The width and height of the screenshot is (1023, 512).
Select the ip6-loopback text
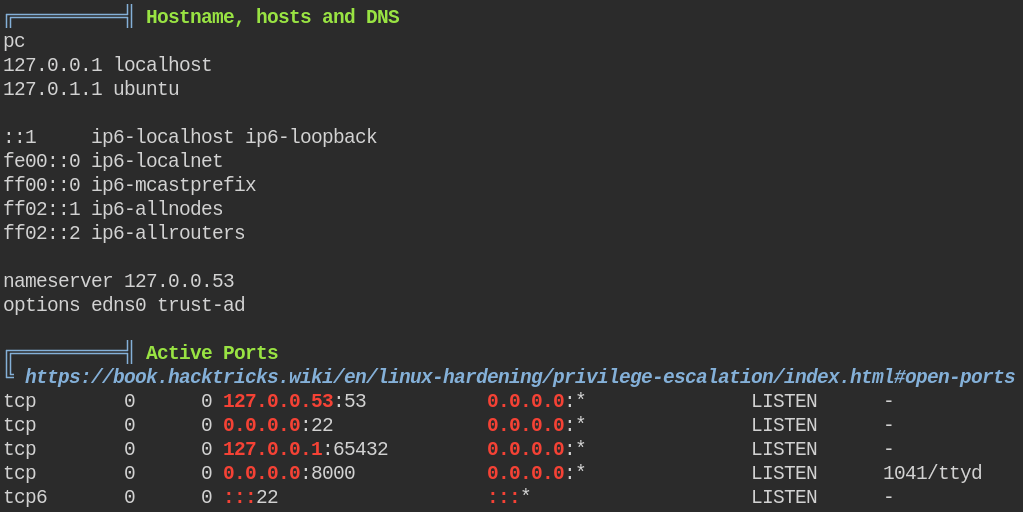(x=311, y=137)
